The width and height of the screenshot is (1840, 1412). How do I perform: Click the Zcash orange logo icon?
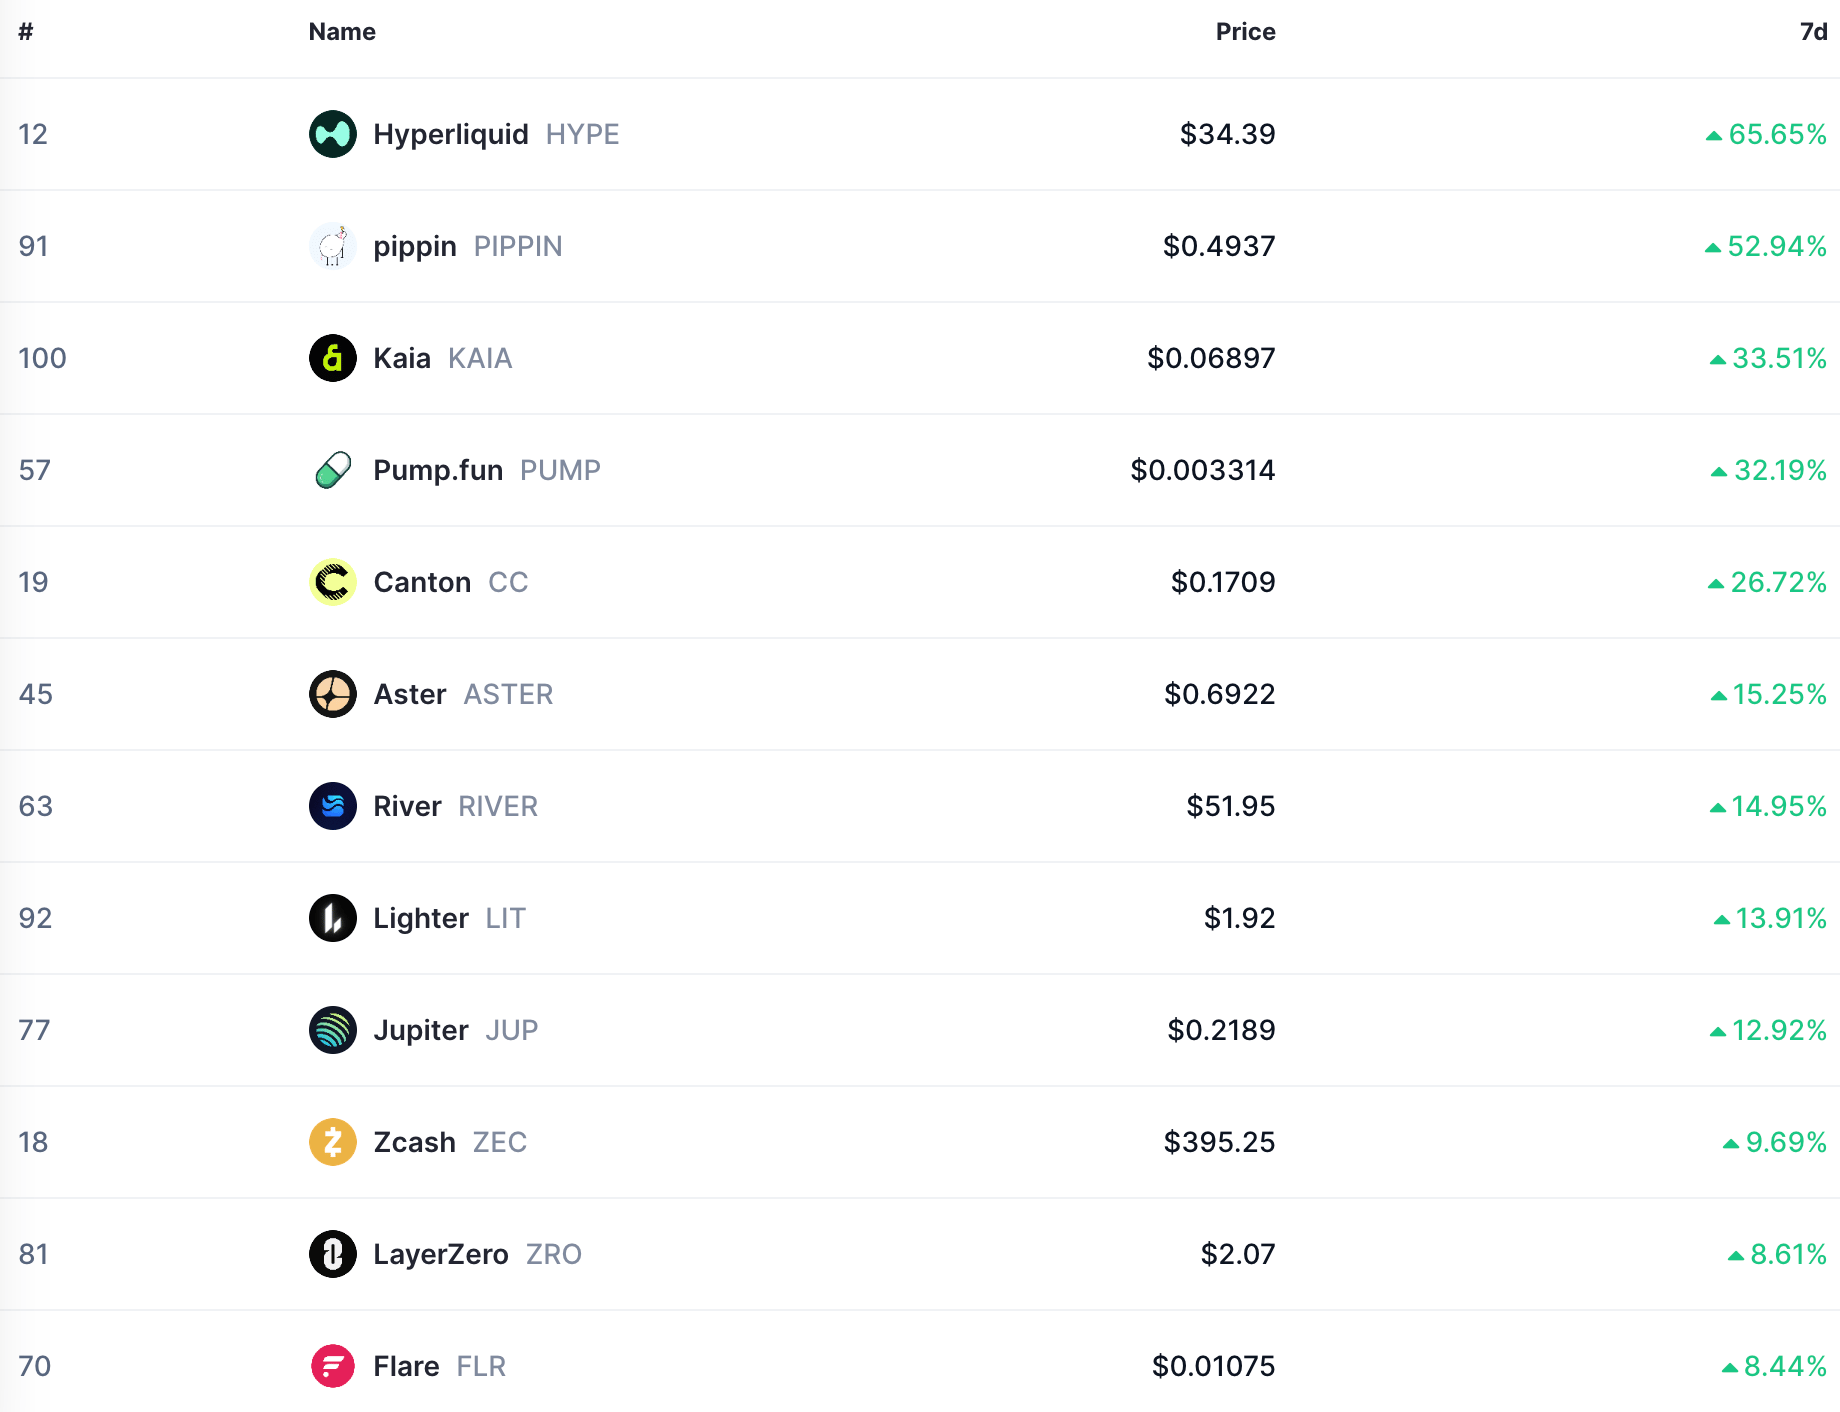click(x=332, y=1142)
